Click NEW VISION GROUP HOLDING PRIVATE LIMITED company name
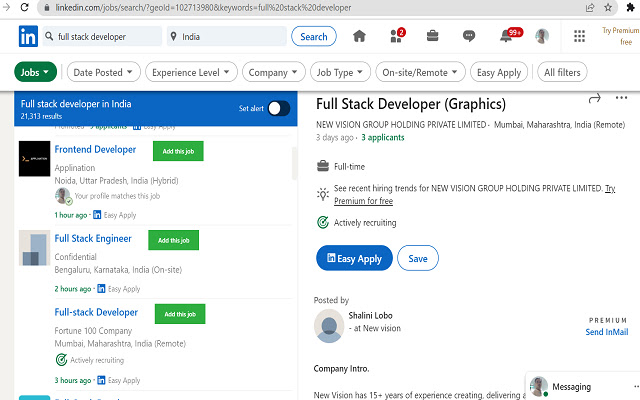Viewport: 640px width, 400px height. [x=401, y=124]
